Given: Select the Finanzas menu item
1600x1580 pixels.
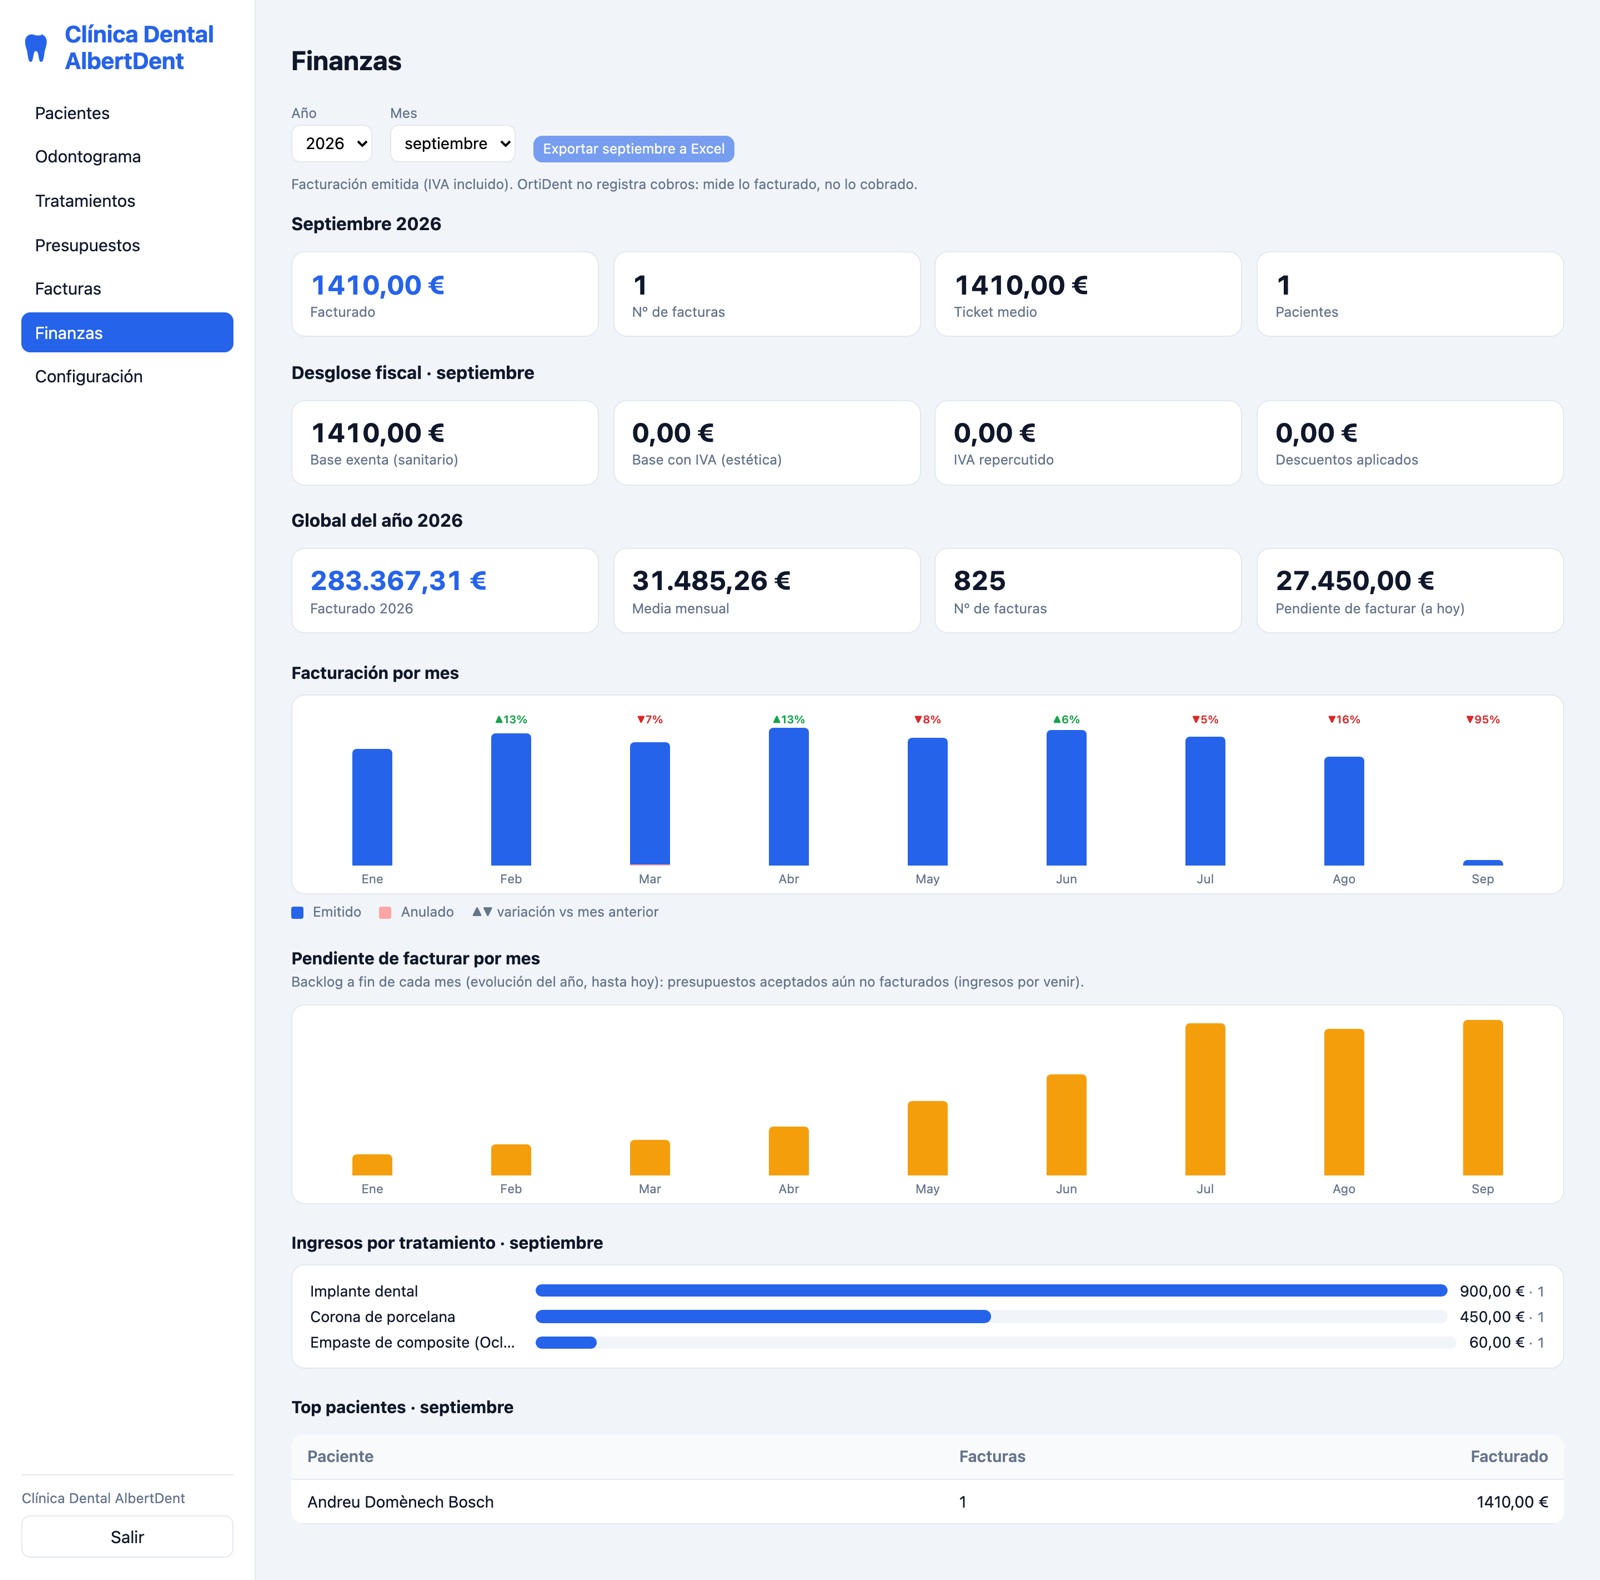Looking at the screenshot, I should coord(127,333).
